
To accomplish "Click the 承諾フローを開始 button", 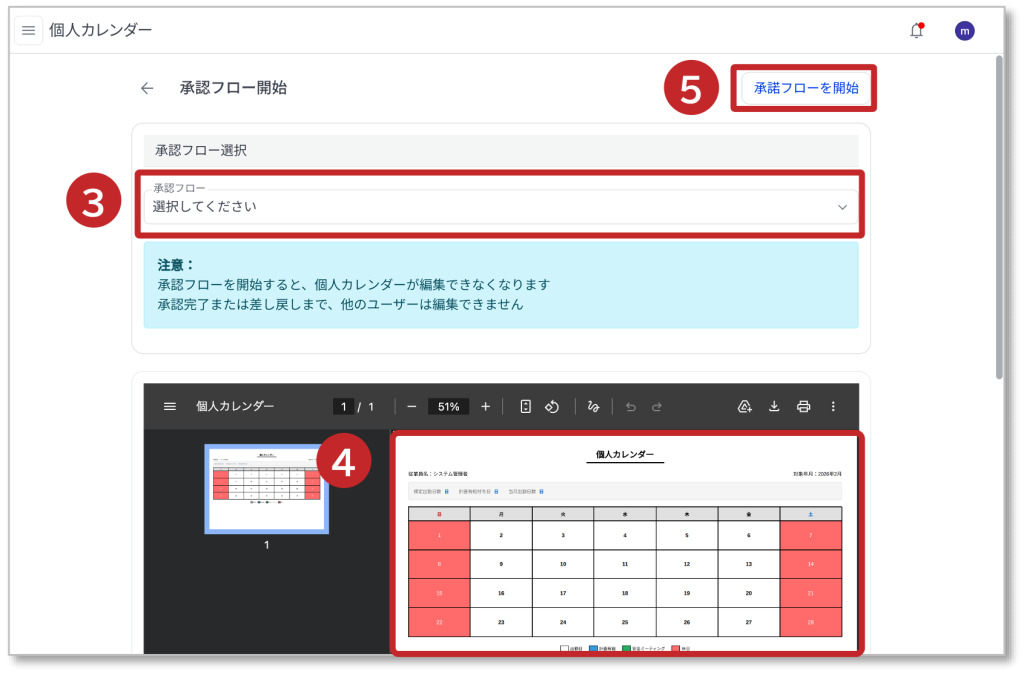I will click(805, 88).
